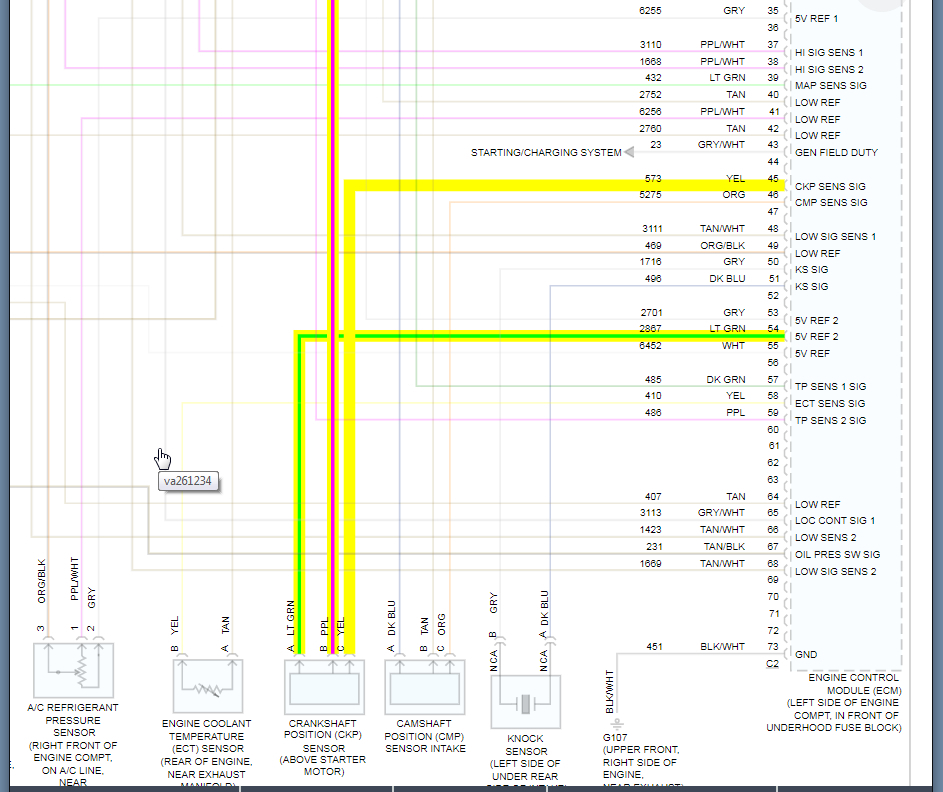
Task: Click the Camshaft Position sensor symbol box
Action: coord(425,687)
